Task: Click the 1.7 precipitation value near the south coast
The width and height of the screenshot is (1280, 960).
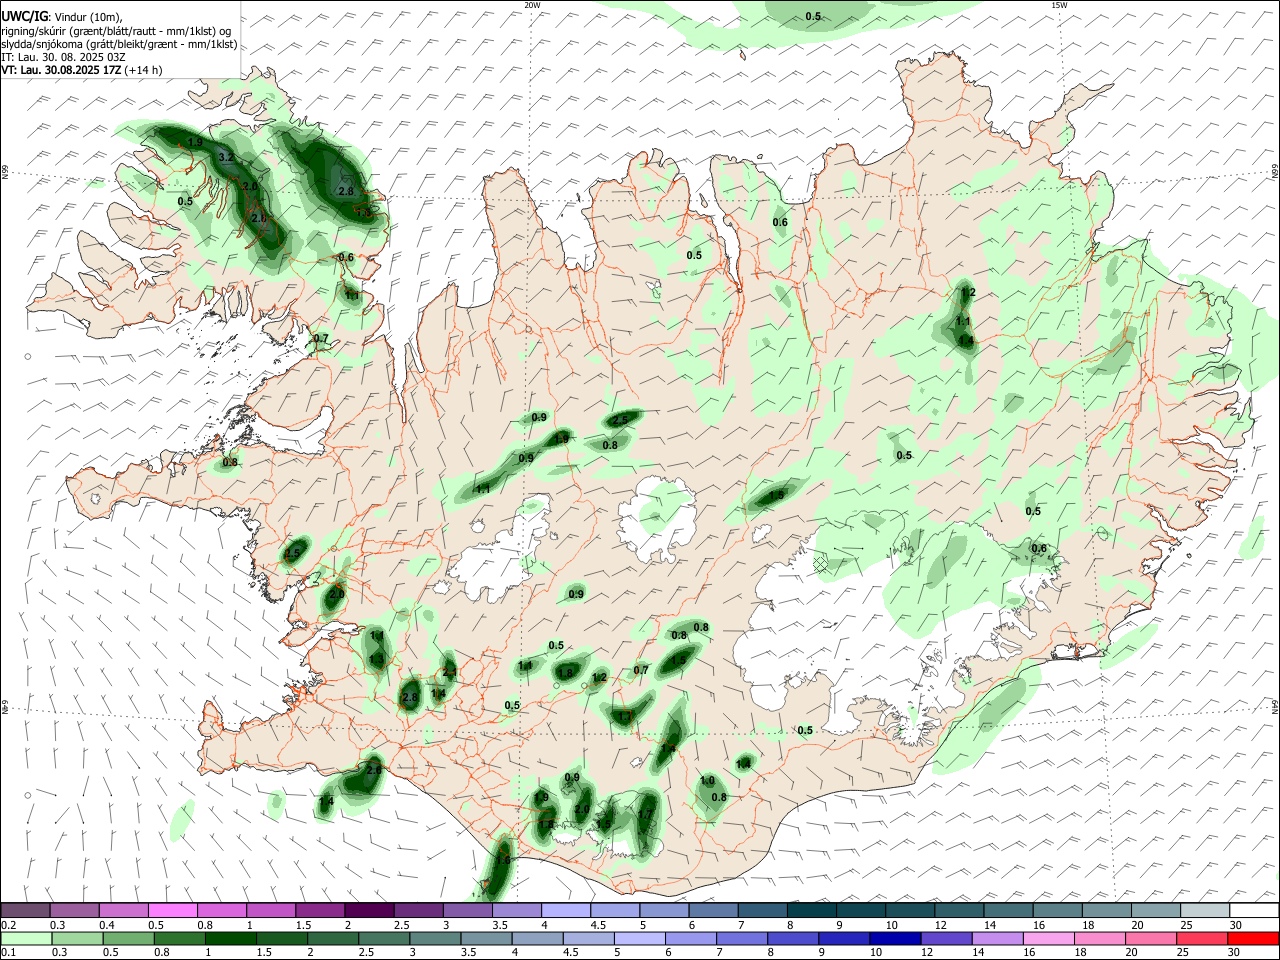Action: 645,815
